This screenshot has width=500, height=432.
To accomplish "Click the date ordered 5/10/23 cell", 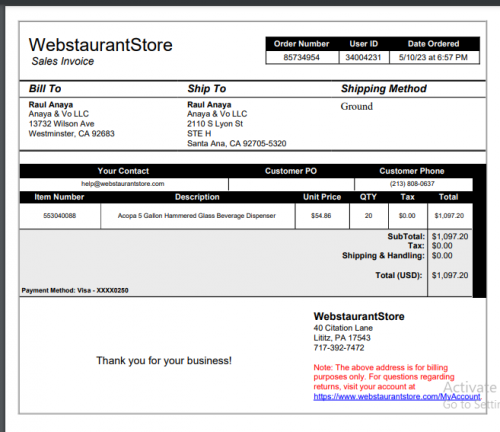I will pos(433,57).
